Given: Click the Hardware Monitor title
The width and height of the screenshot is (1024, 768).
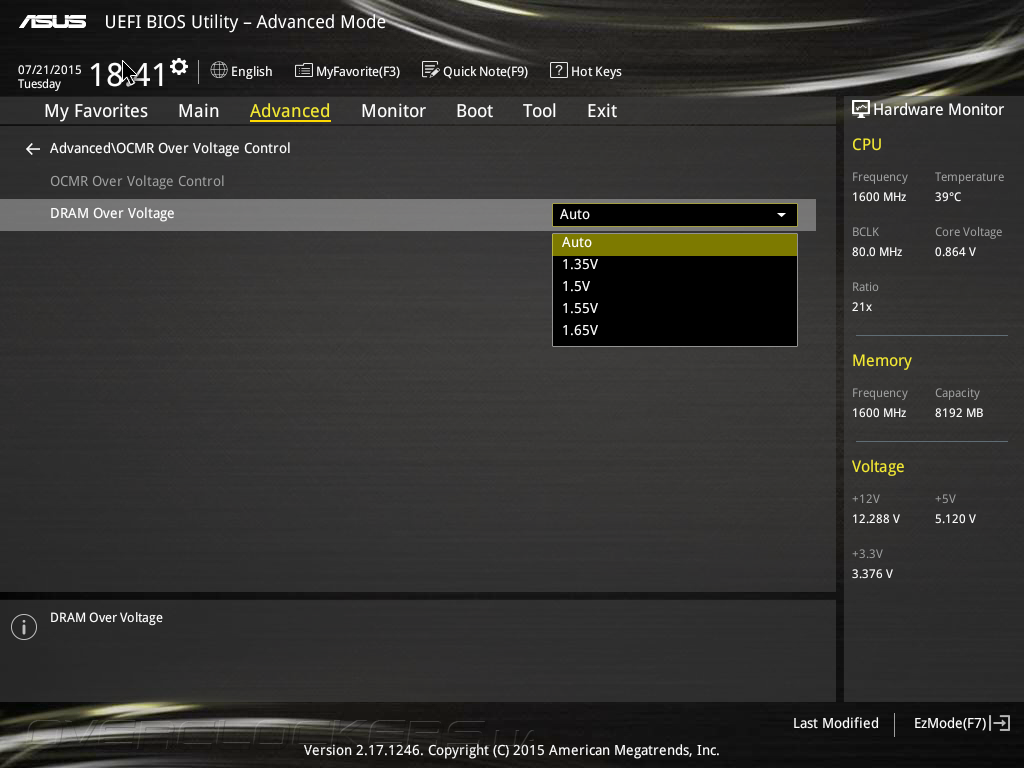Looking at the screenshot, I should (x=938, y=110).
